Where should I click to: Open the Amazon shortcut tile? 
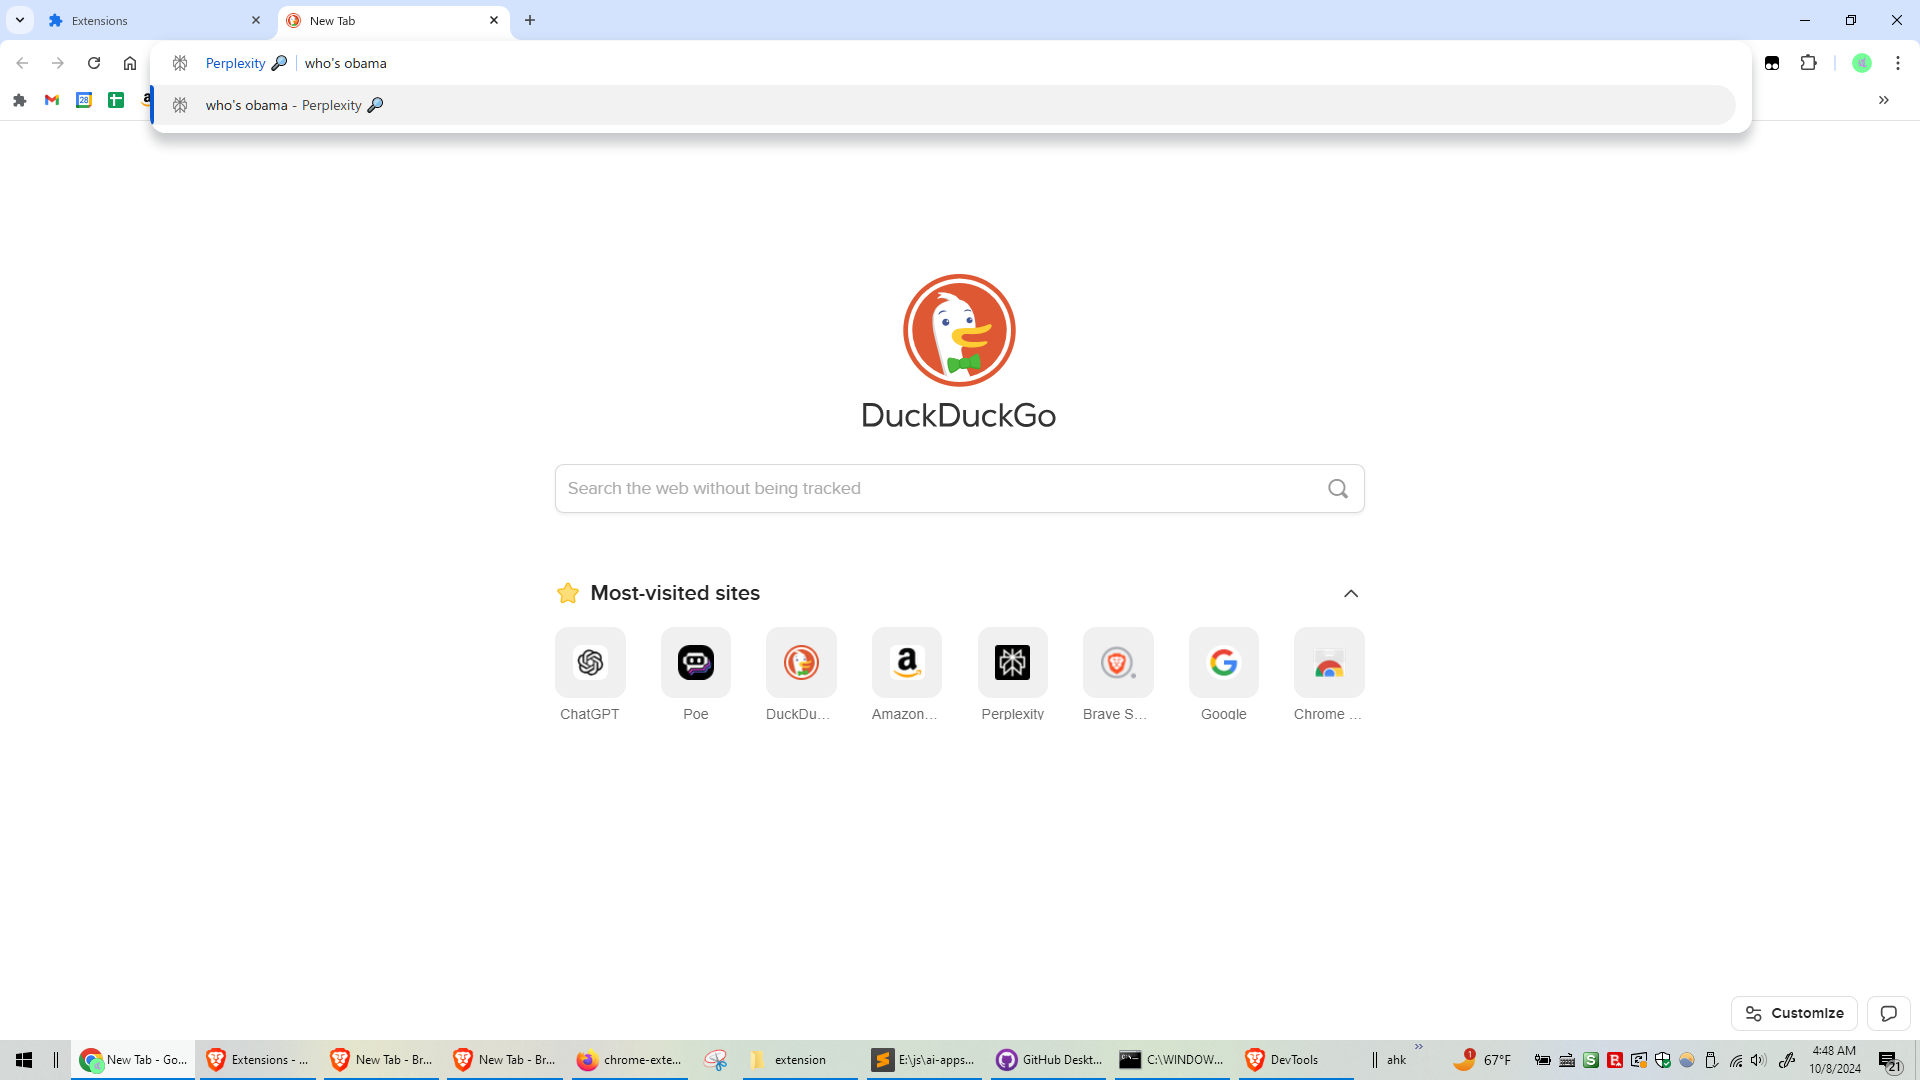[906, 662]
